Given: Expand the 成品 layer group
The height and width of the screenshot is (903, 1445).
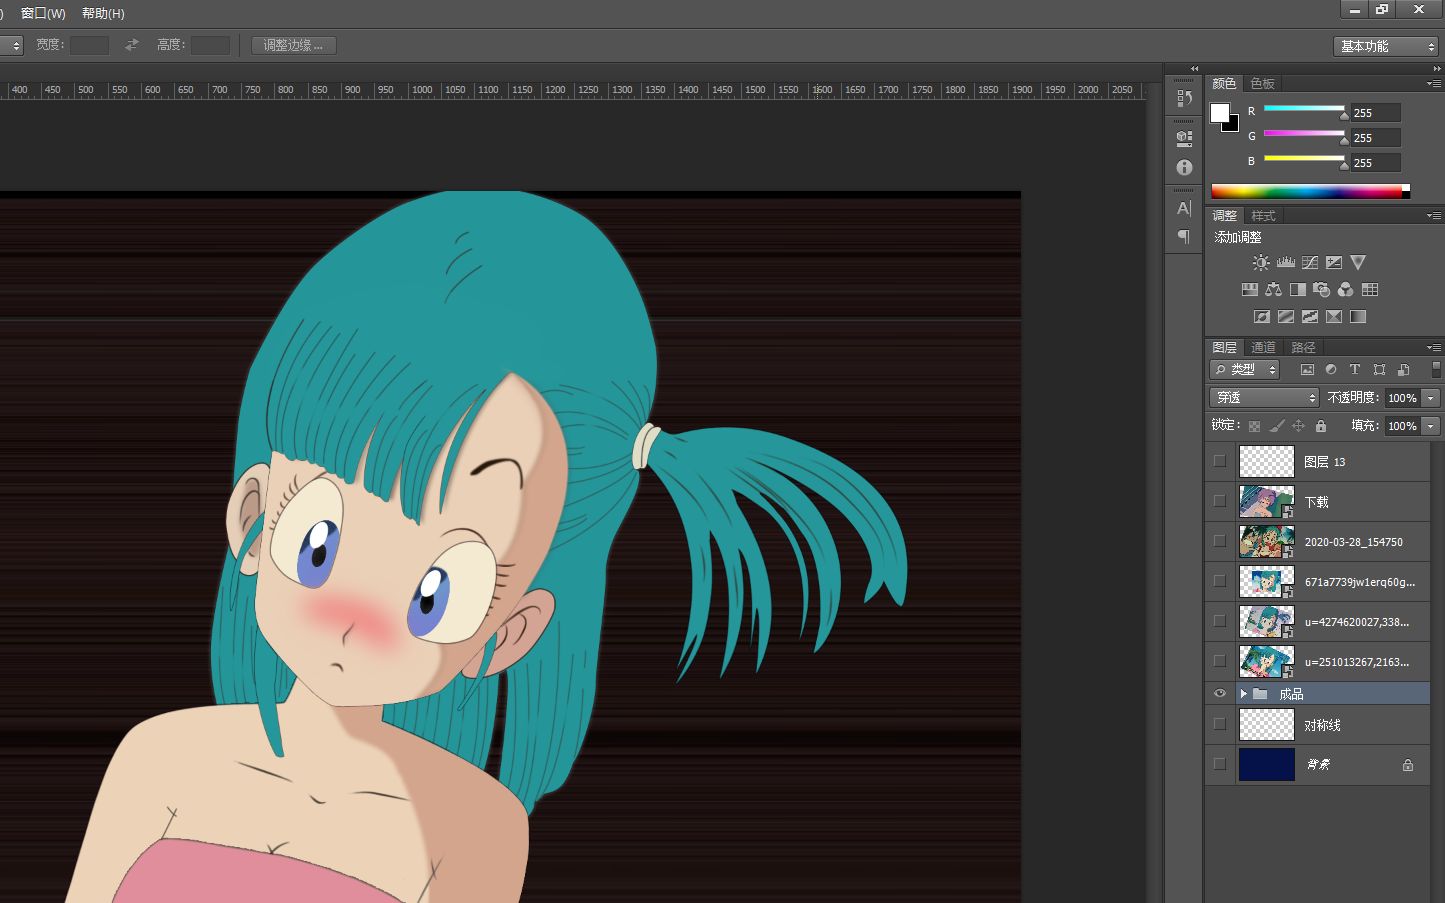Looking at the screenshot, I should pyautogui.click(x=1244, y=693).
